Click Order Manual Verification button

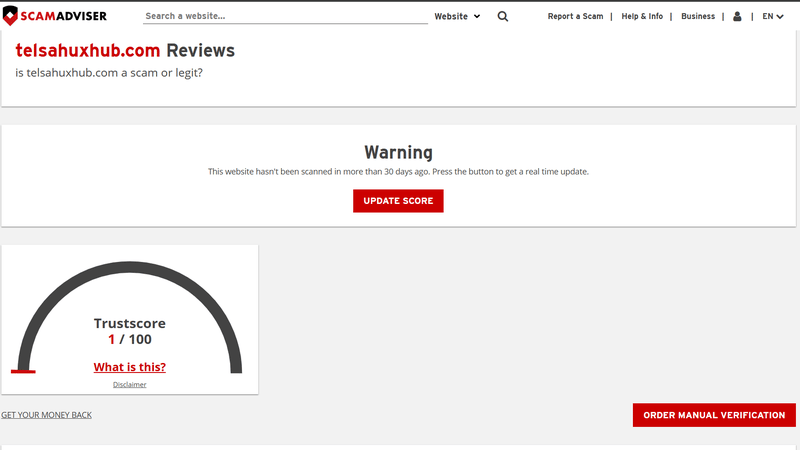[714, 415]
